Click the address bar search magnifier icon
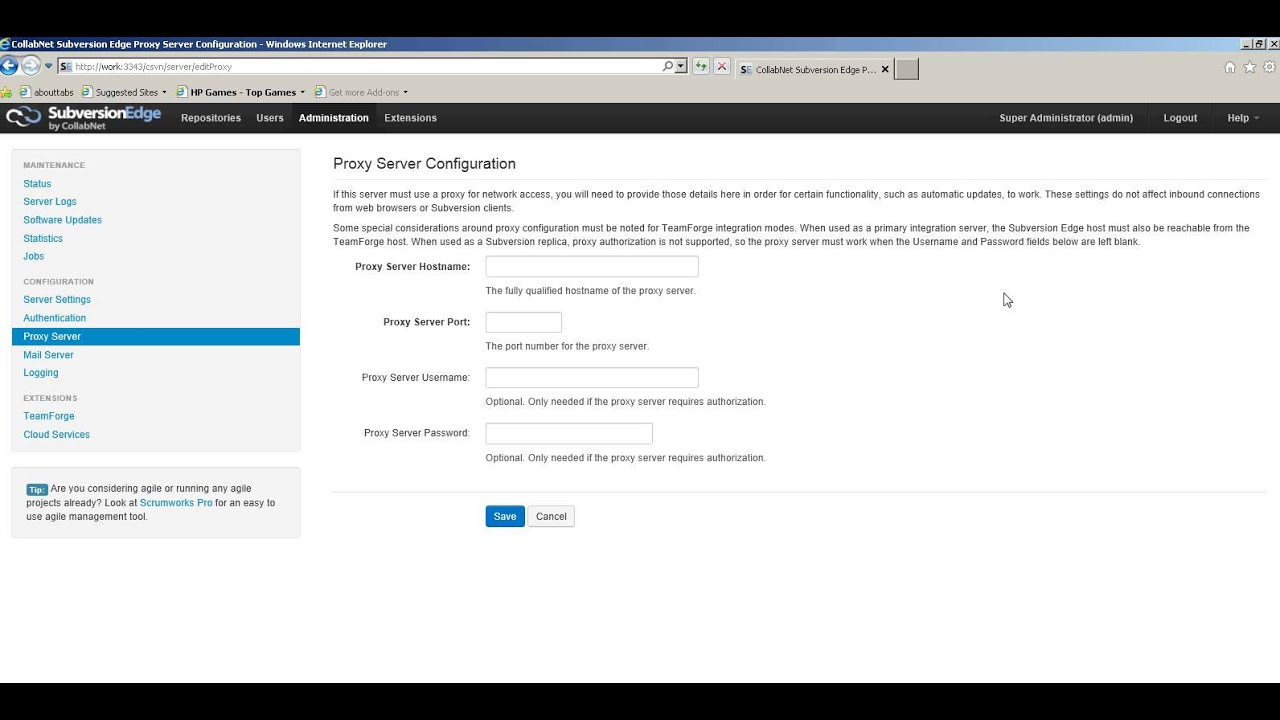Viewport: 1280px width, 720px height. 668,66
